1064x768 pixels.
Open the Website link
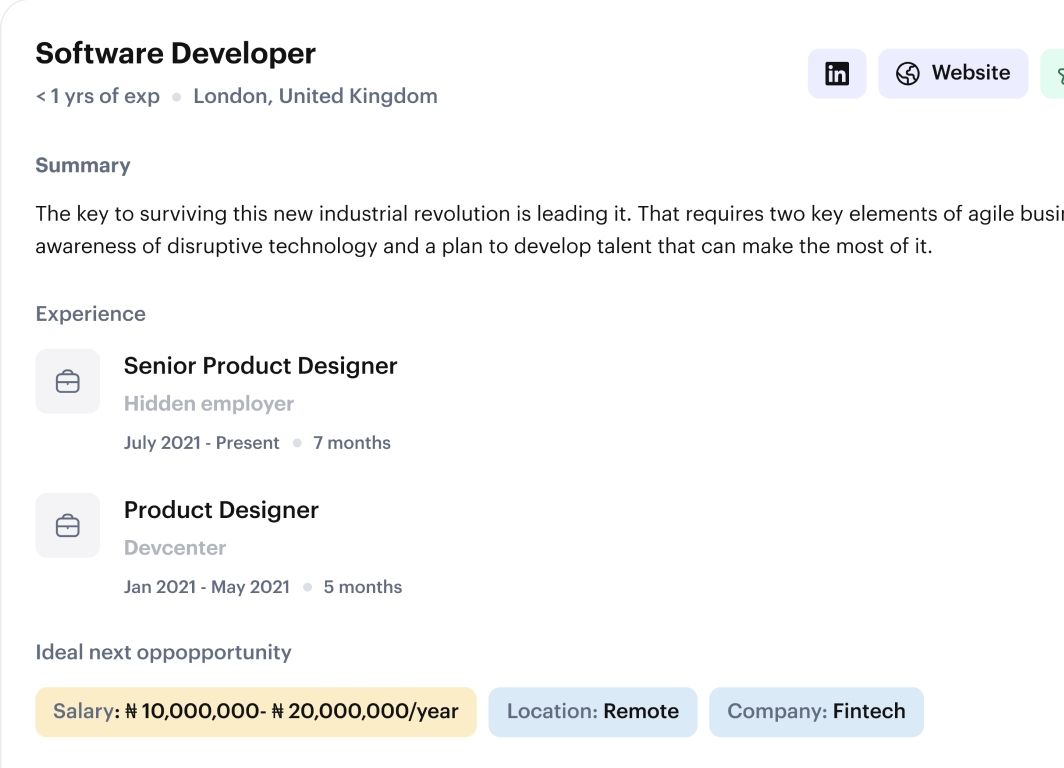(x=953, y=73)
